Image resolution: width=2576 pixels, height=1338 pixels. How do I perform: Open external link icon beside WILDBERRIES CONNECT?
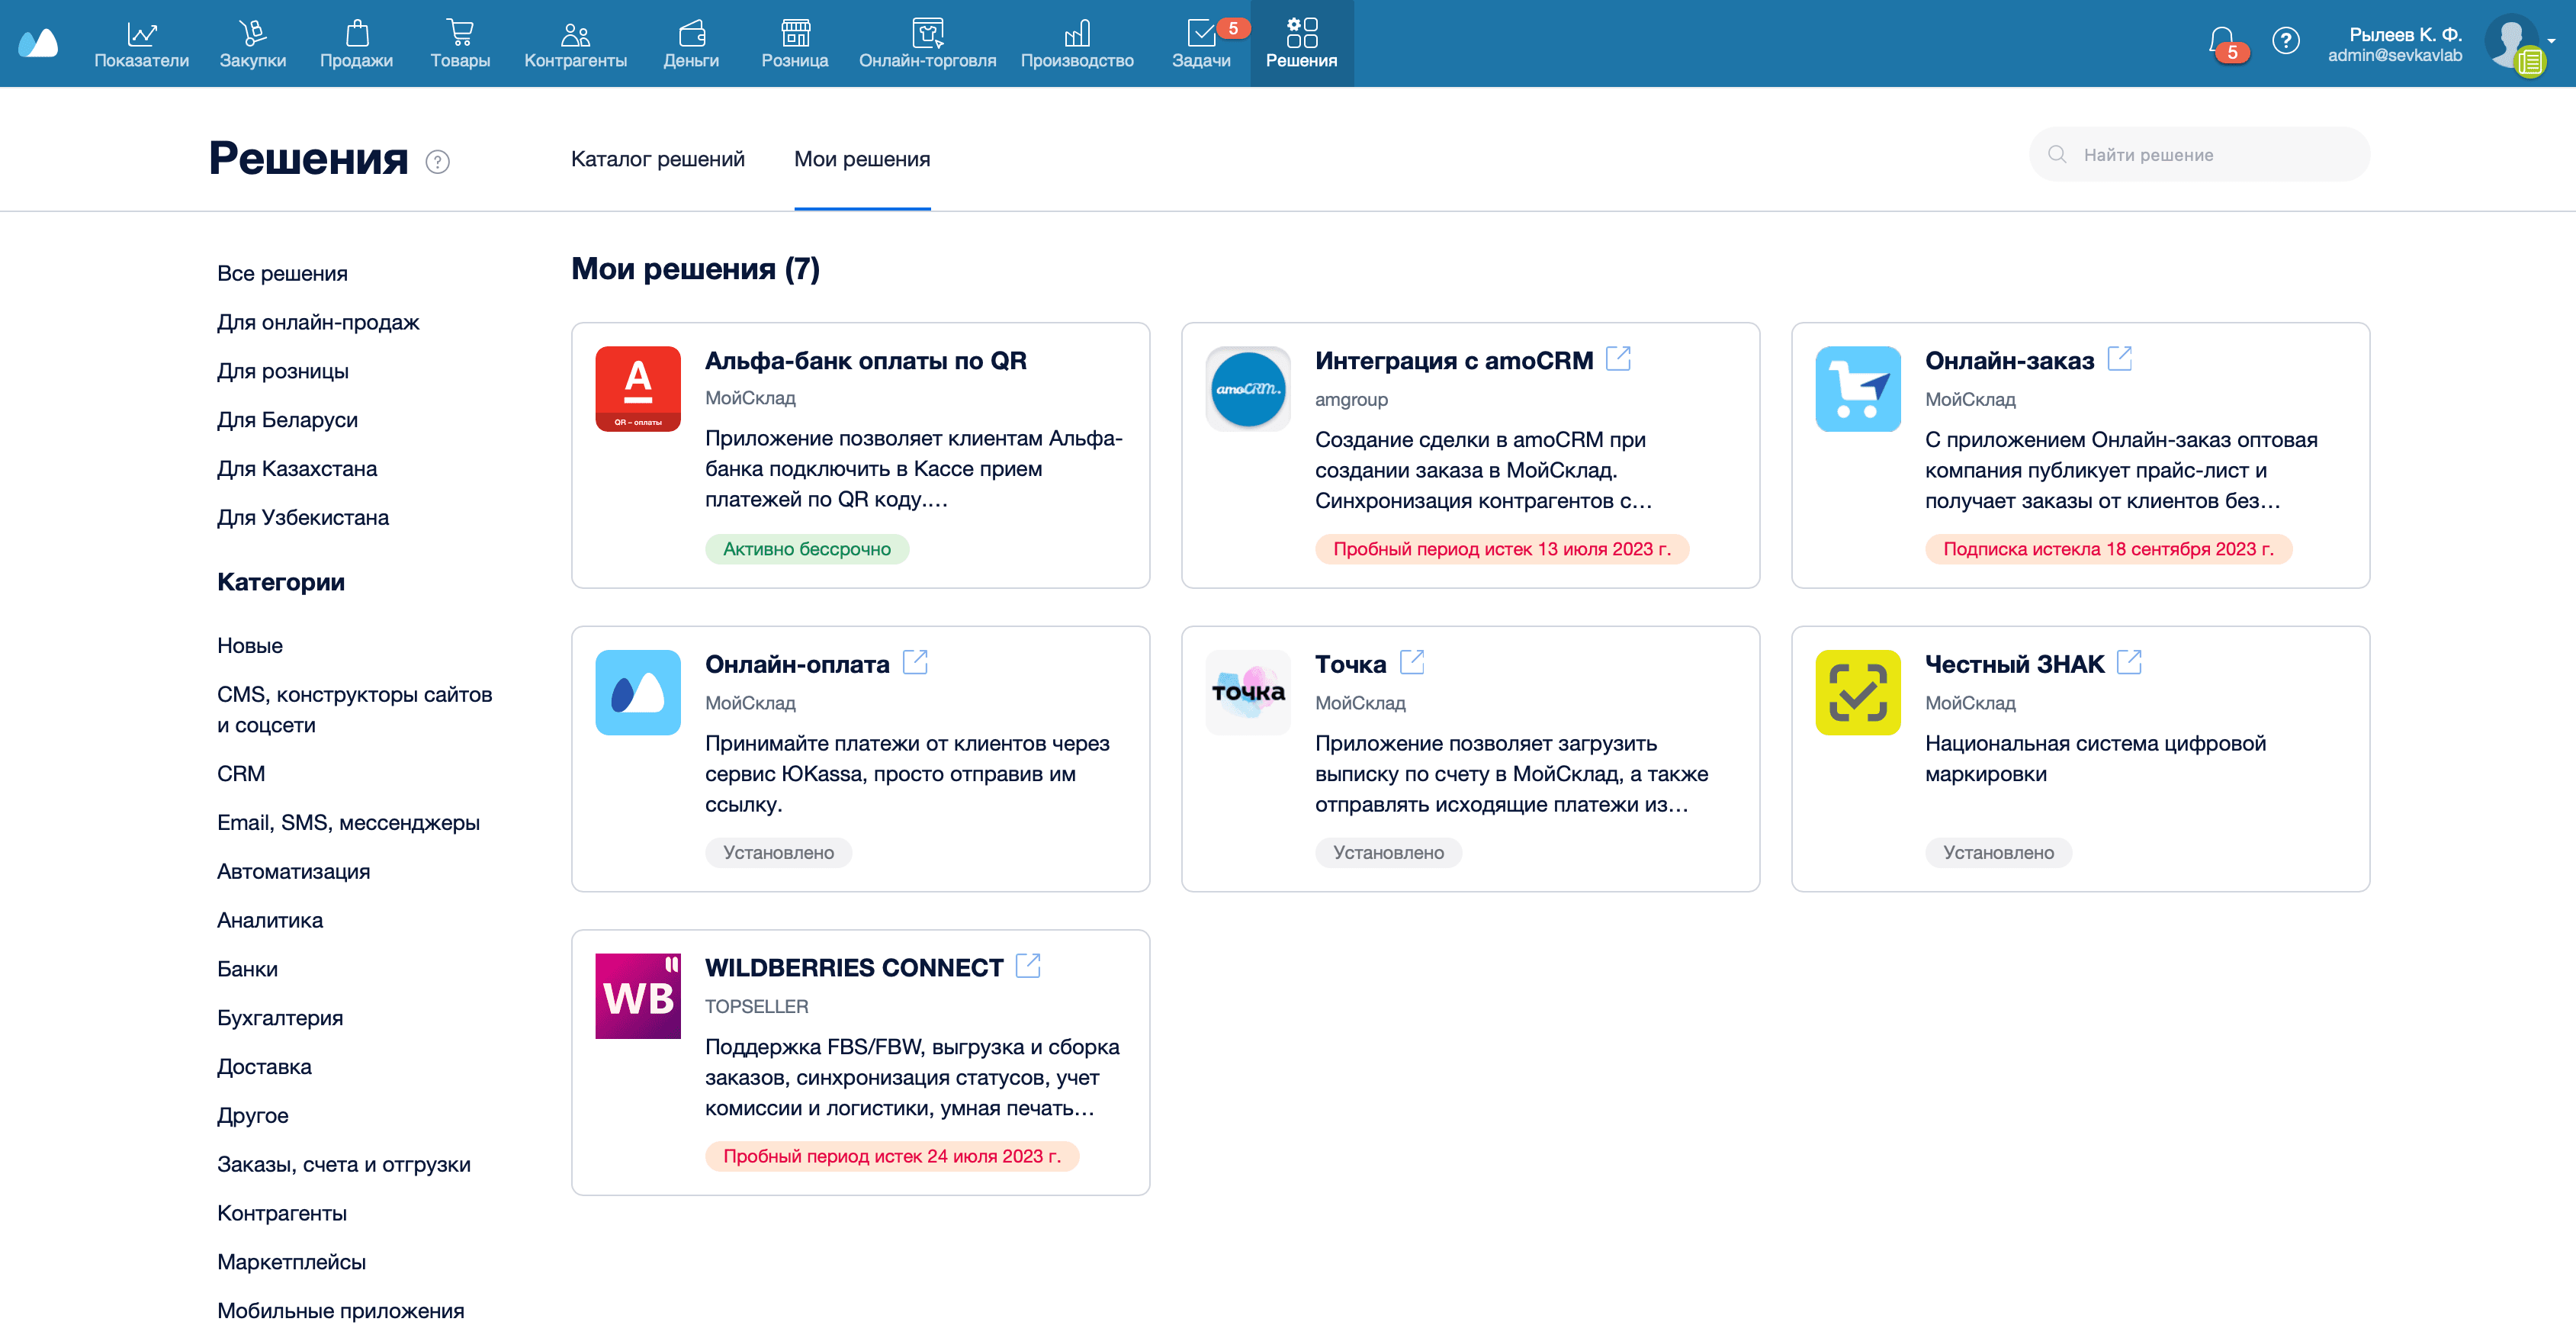pyautogui.click(x=1027, y=966)
